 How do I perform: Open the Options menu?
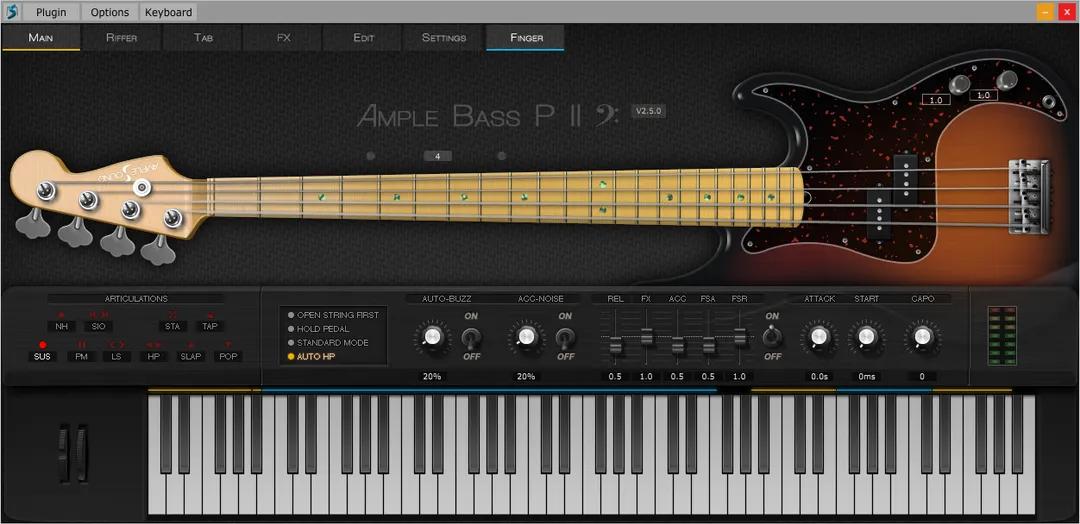tap(110, 12)
